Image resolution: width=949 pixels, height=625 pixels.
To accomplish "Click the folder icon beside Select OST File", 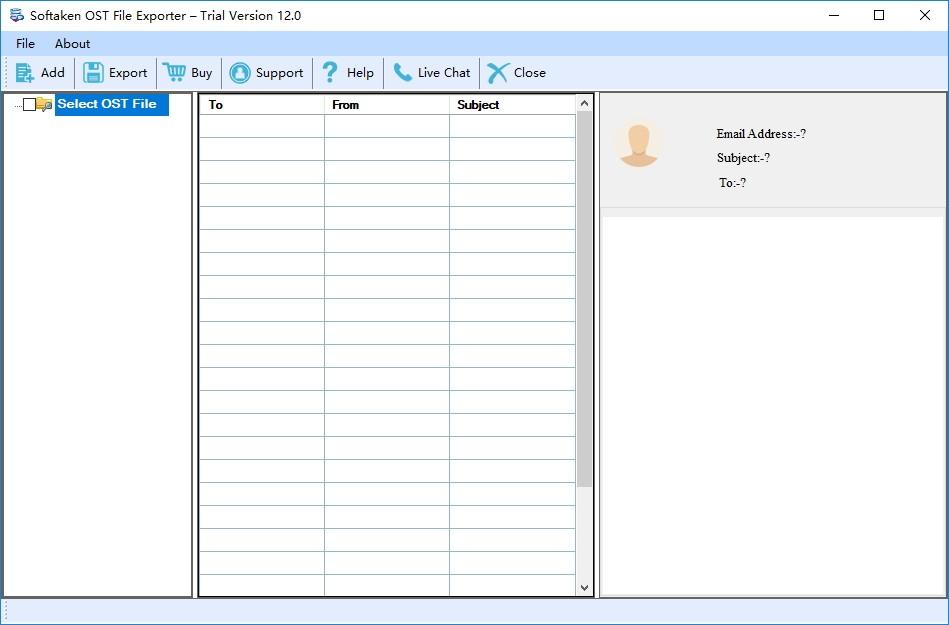I will tap(44, 105).
